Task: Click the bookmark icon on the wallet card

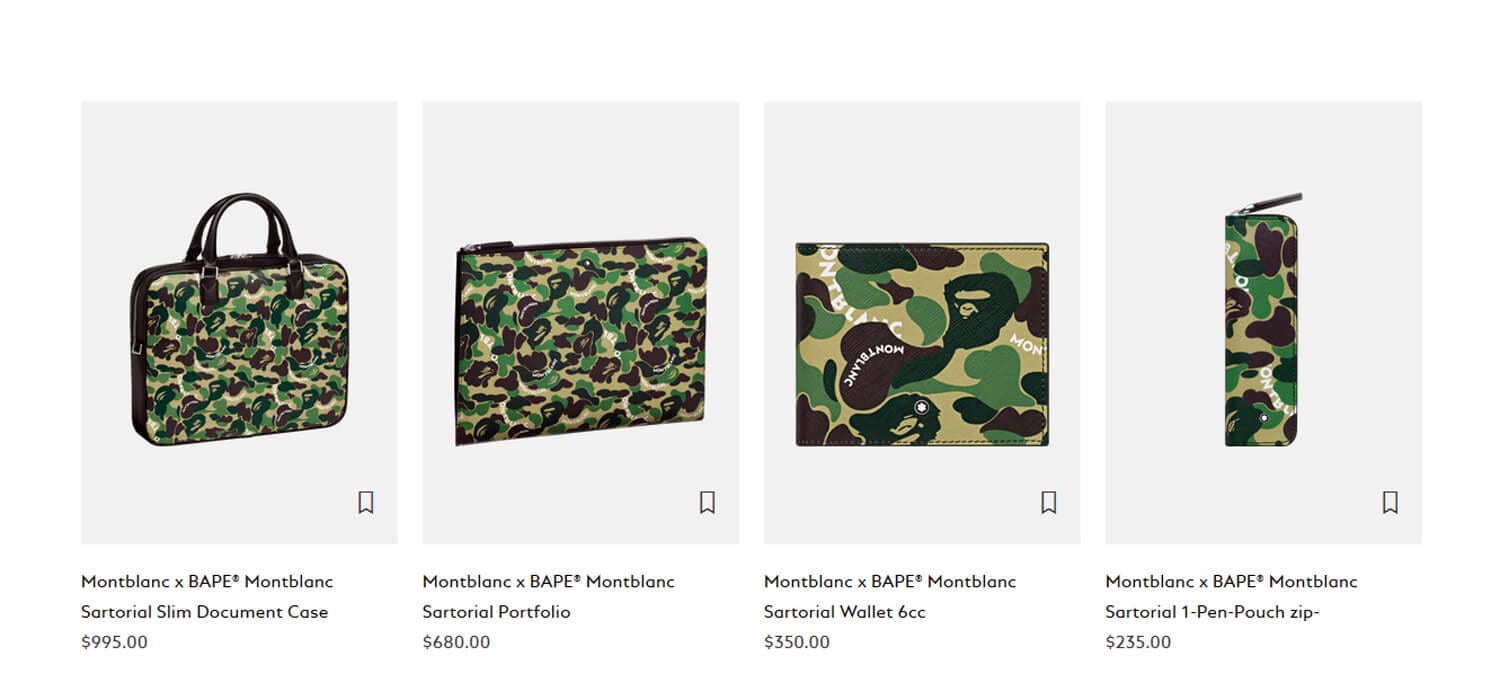Action: pyautogui.click(x=1048, y=503)
